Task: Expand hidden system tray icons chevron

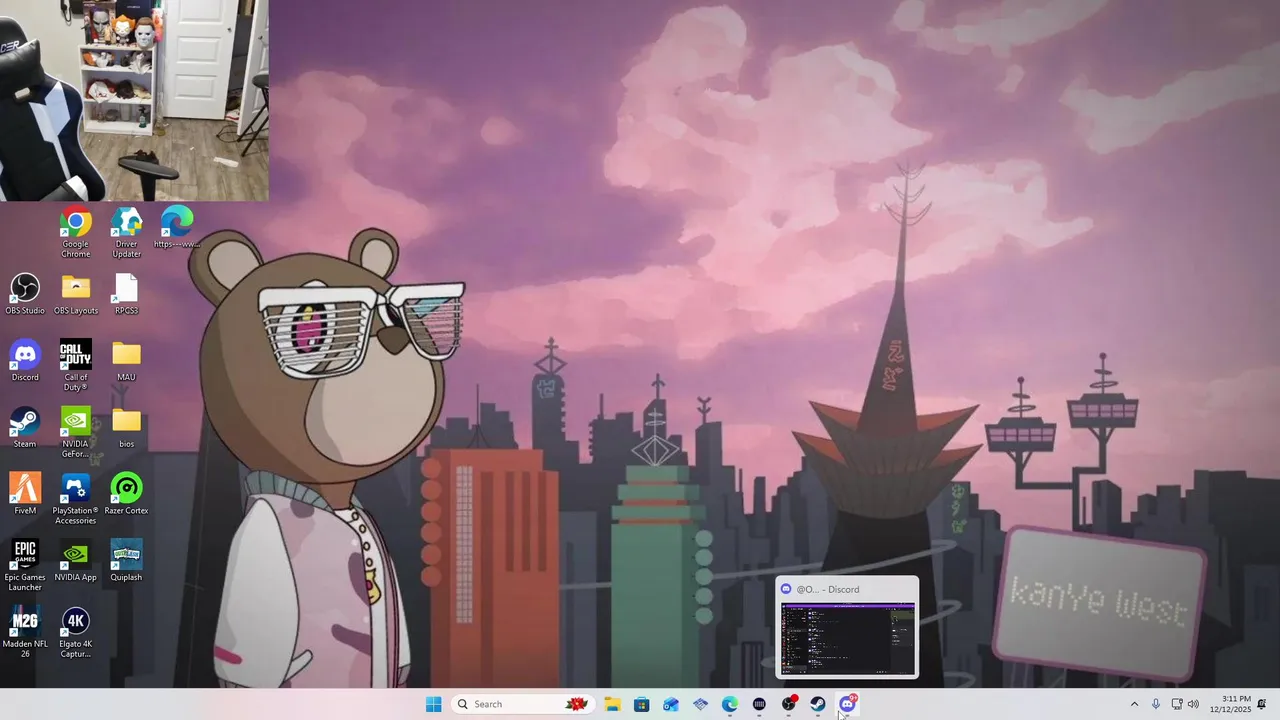Action: point(1134,704)
